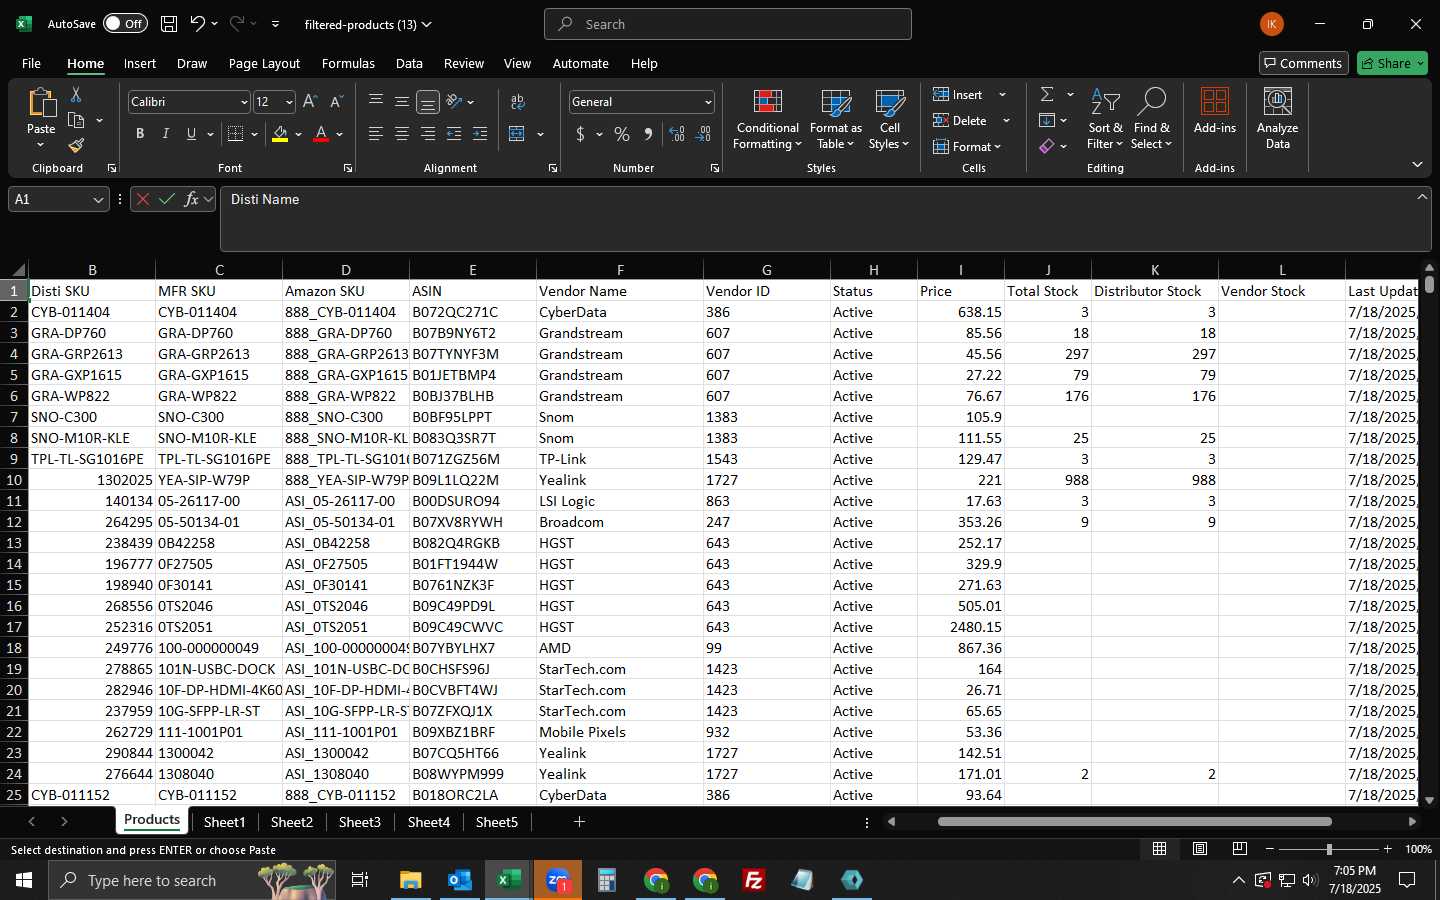Toggle Wrap Text button

[x=517, y=102]
